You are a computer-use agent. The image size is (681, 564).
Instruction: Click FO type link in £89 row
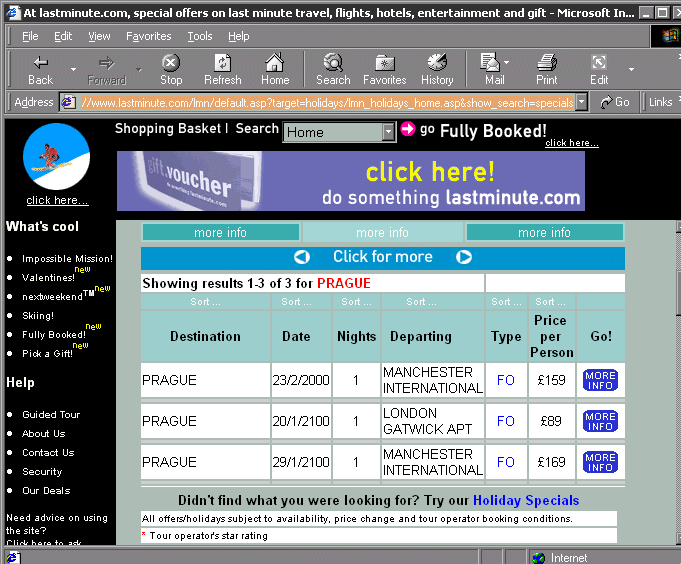(x=506, y=421)
